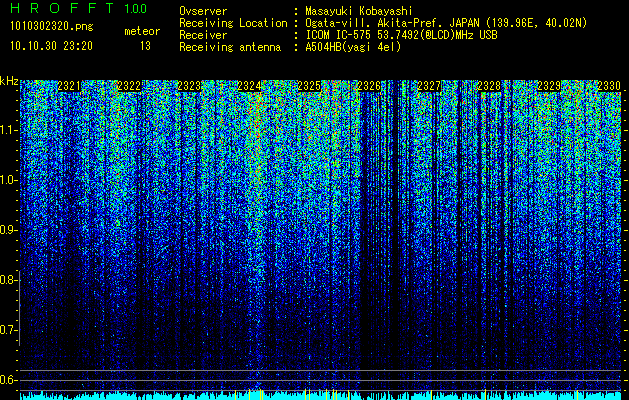The width and height of the screenshot is (629, 400).
Task: Click the Receiving Location label
Action: [233, 23]
